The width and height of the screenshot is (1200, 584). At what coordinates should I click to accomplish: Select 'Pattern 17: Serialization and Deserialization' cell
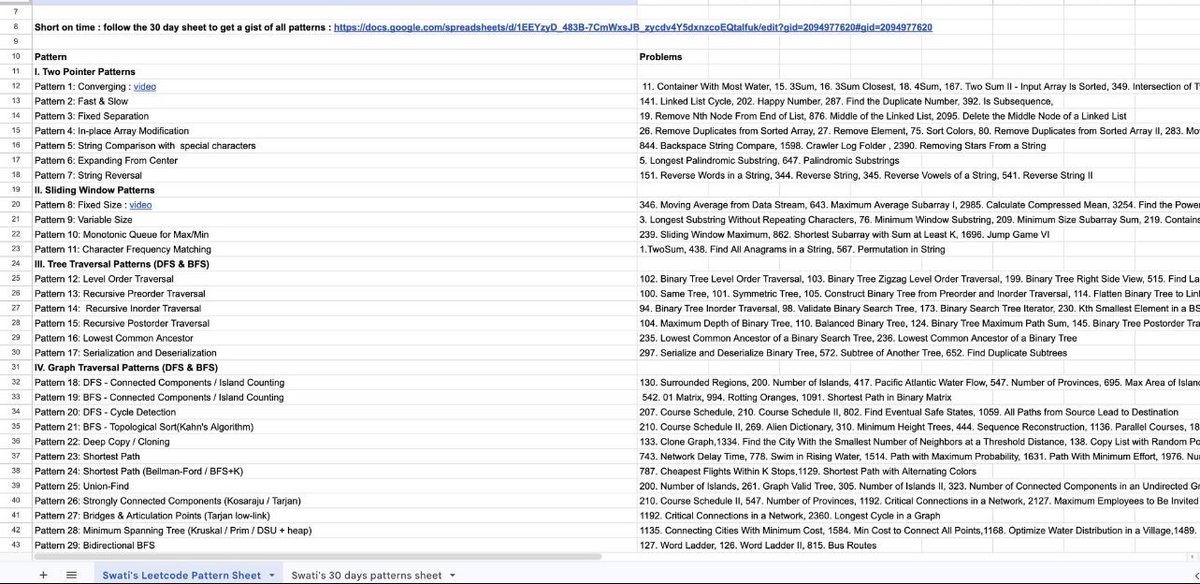(333, 352)
